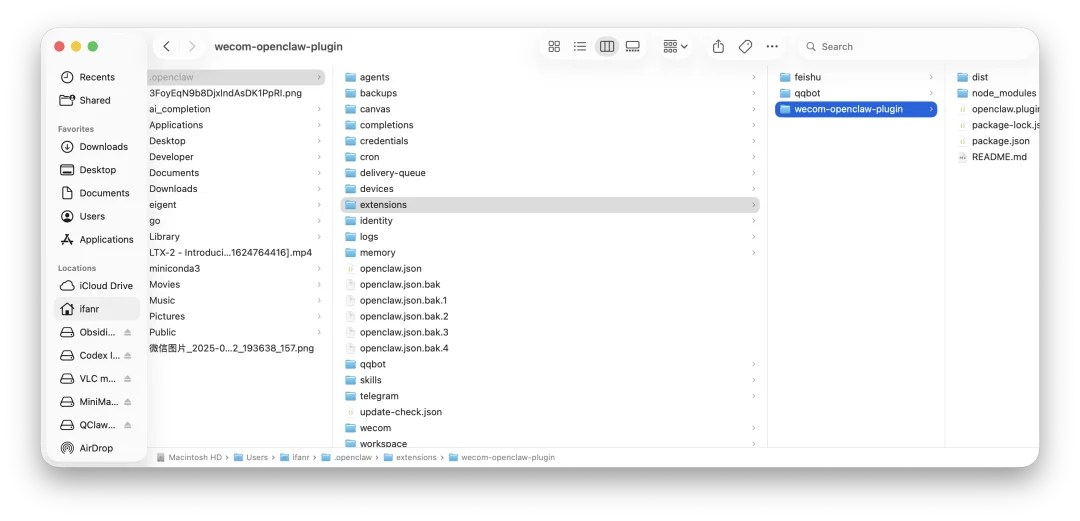Open AirDrop in the sidebar

tap(96, 448)
